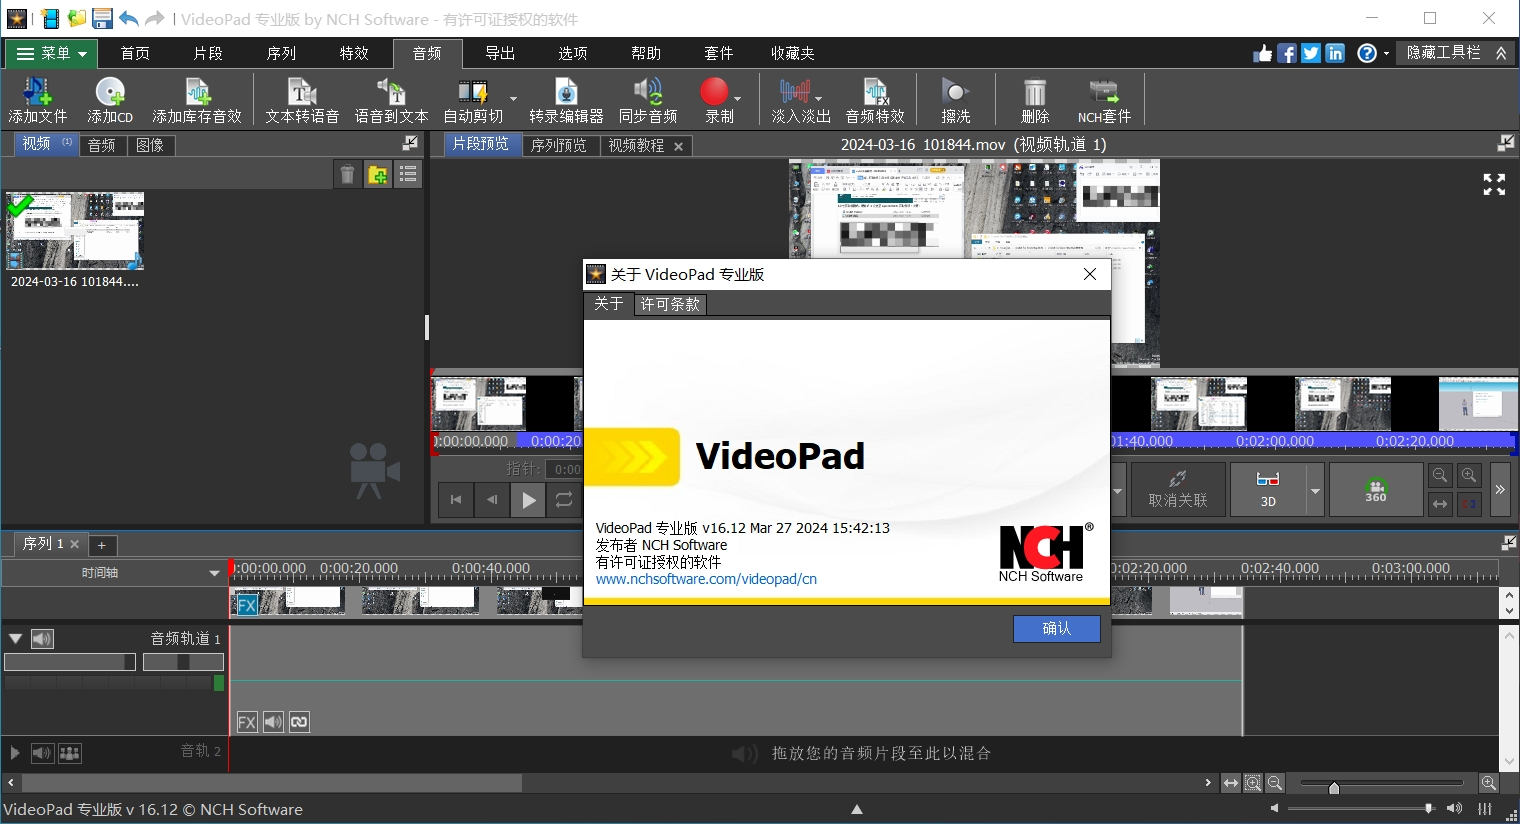Add a new sequence with the + tab button
This screenshot has width=1520, height=824.
[x=101, y=545]
